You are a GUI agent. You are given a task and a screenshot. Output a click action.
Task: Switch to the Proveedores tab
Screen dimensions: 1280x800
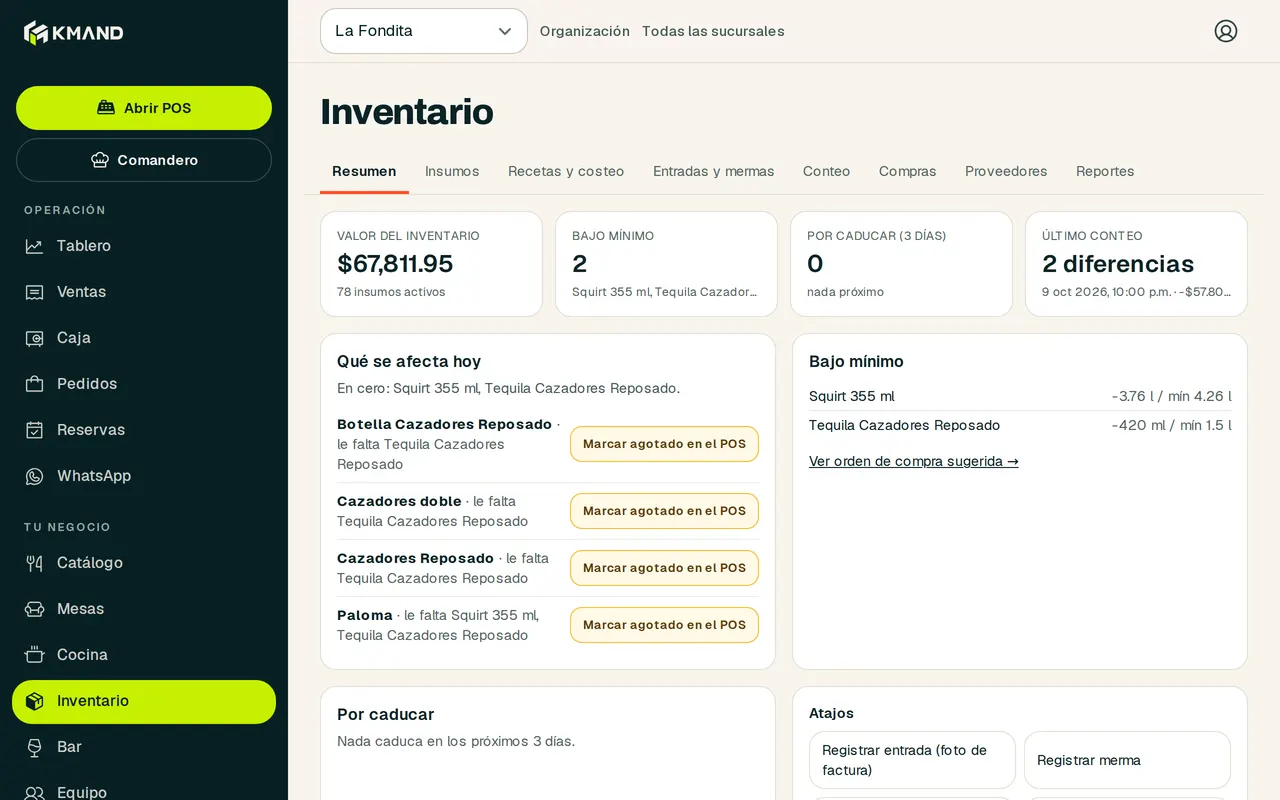click(1006, 171)
